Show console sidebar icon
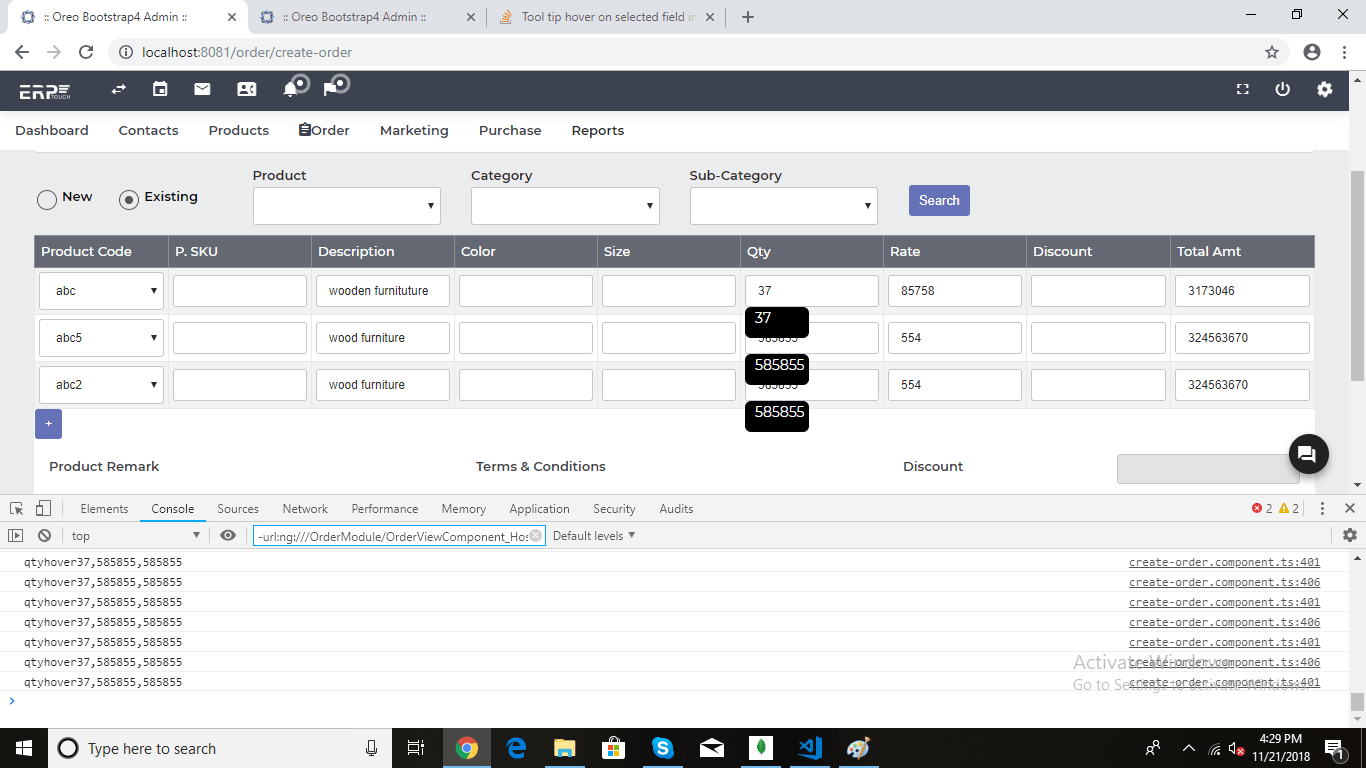1366x768 pixels. pos(15,536)
